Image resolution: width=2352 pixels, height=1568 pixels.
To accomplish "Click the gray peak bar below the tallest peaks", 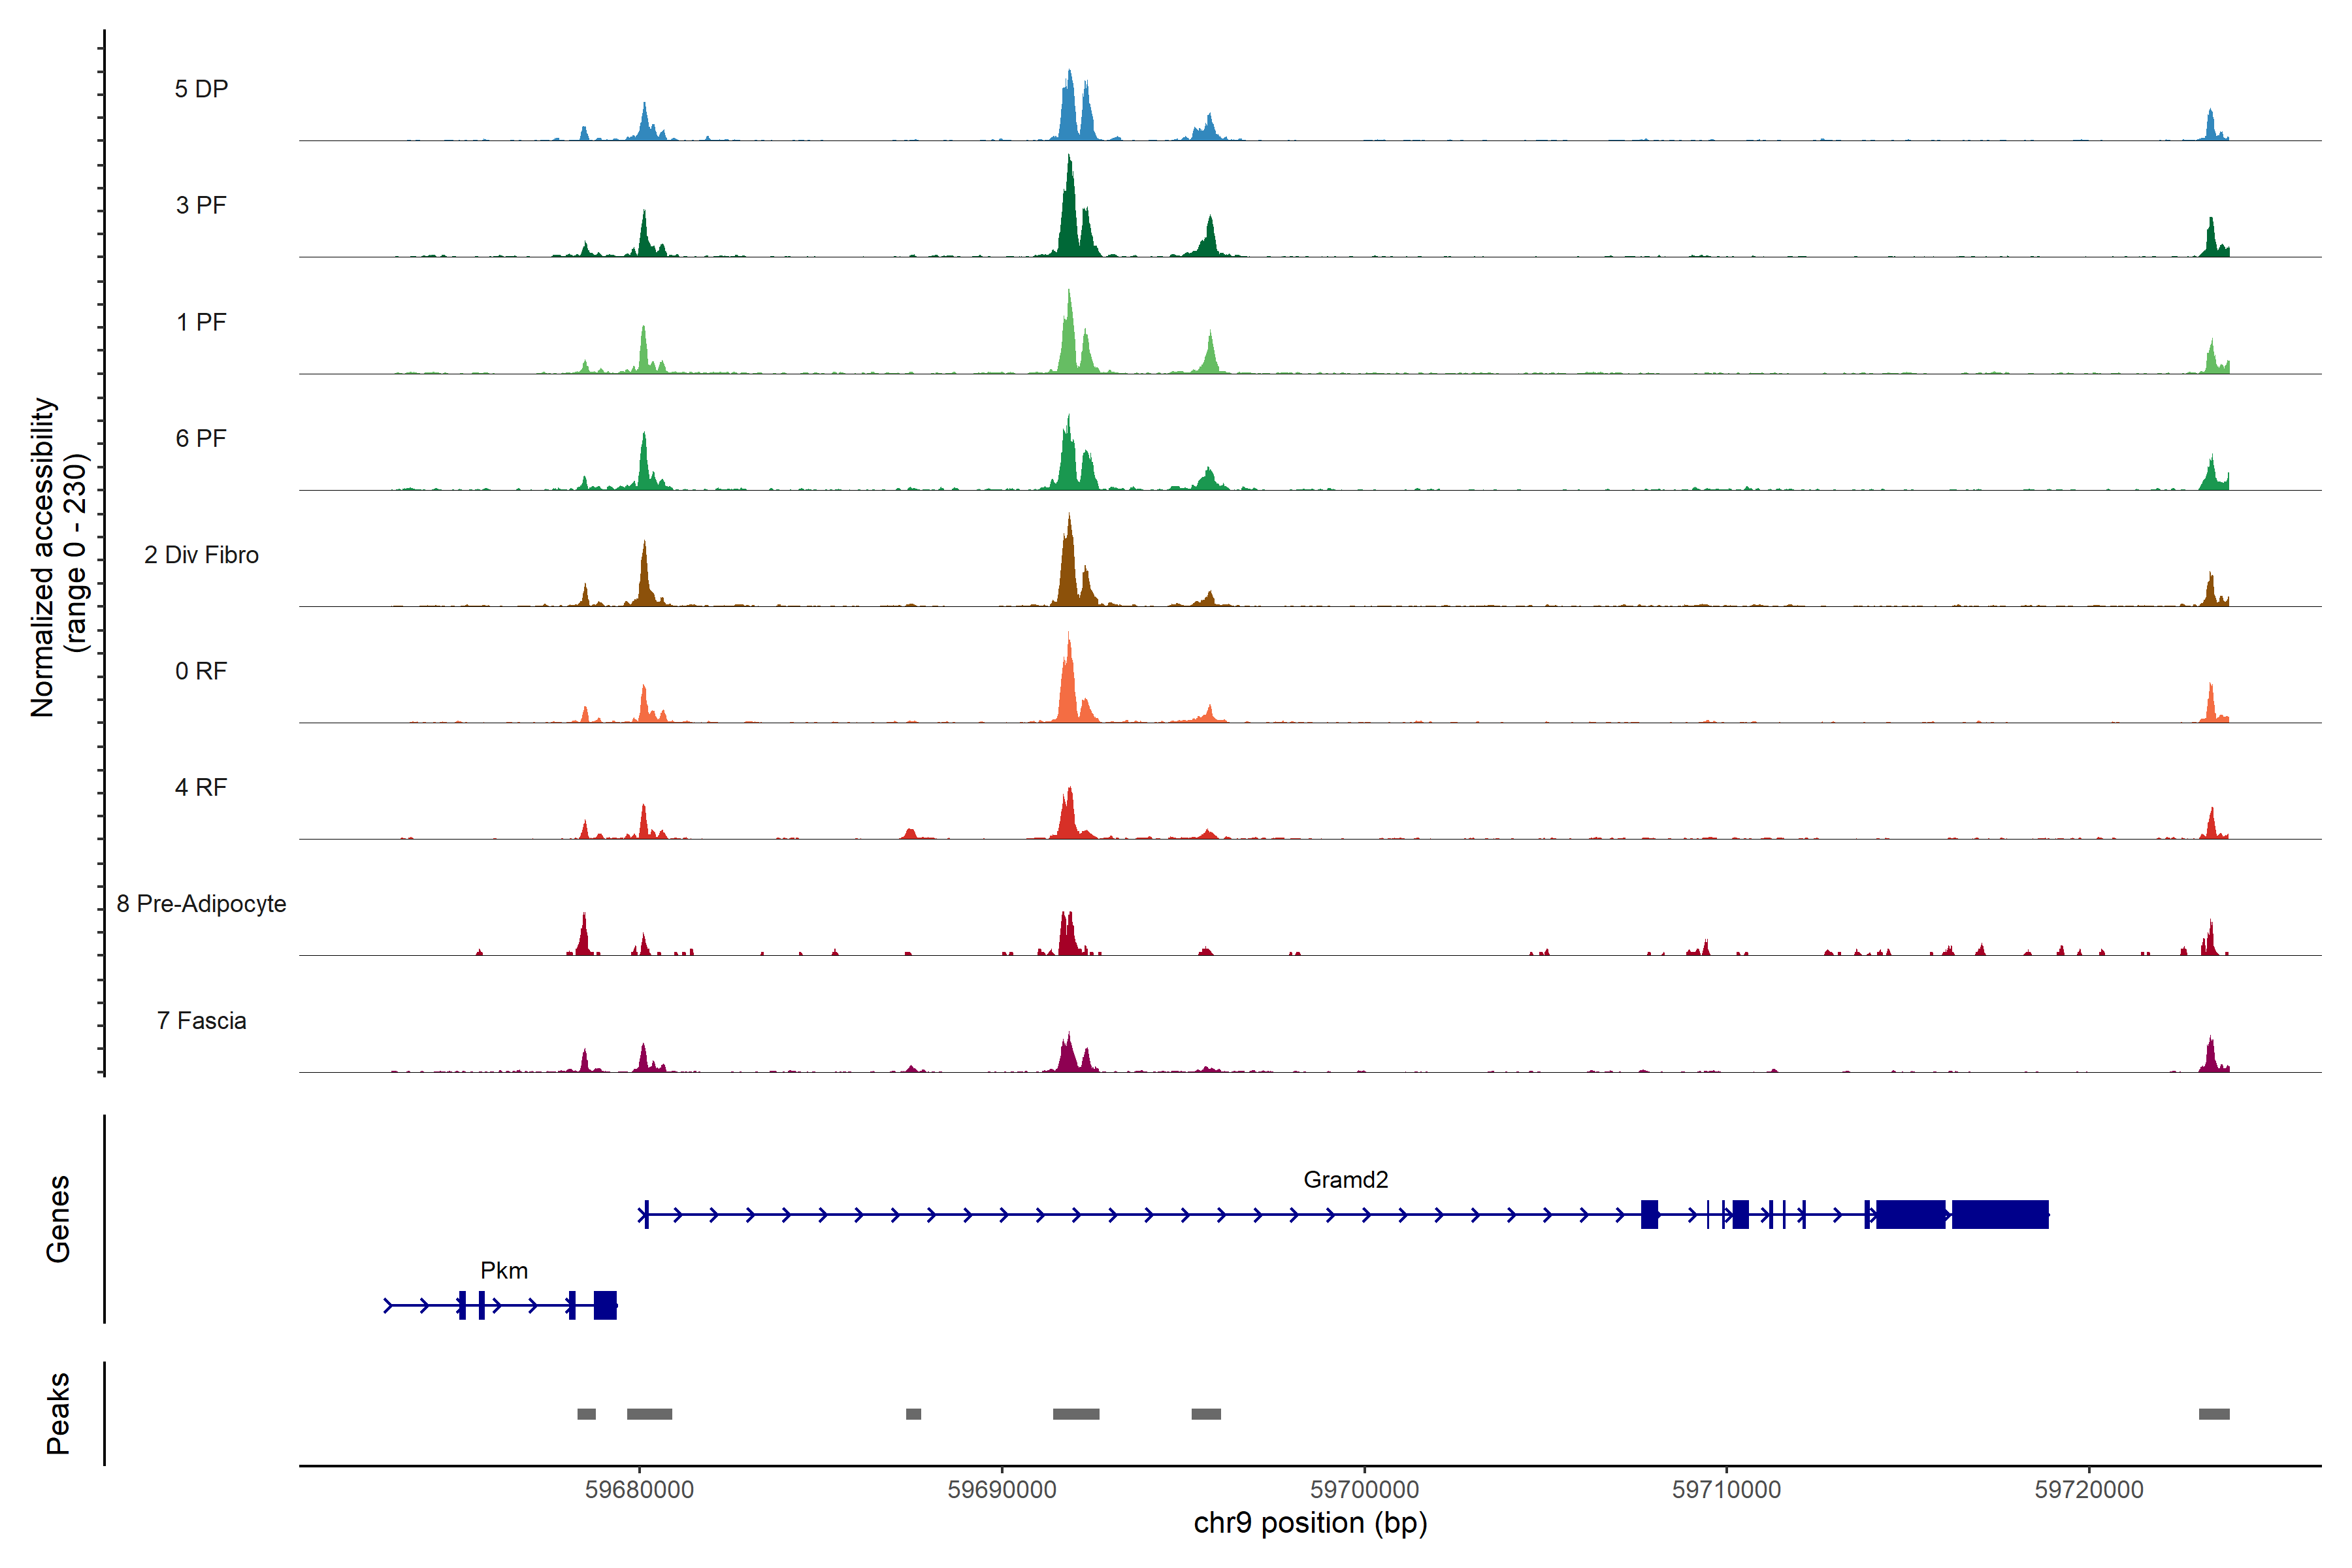I will pyautogui.click(x=1076, y=1414).
